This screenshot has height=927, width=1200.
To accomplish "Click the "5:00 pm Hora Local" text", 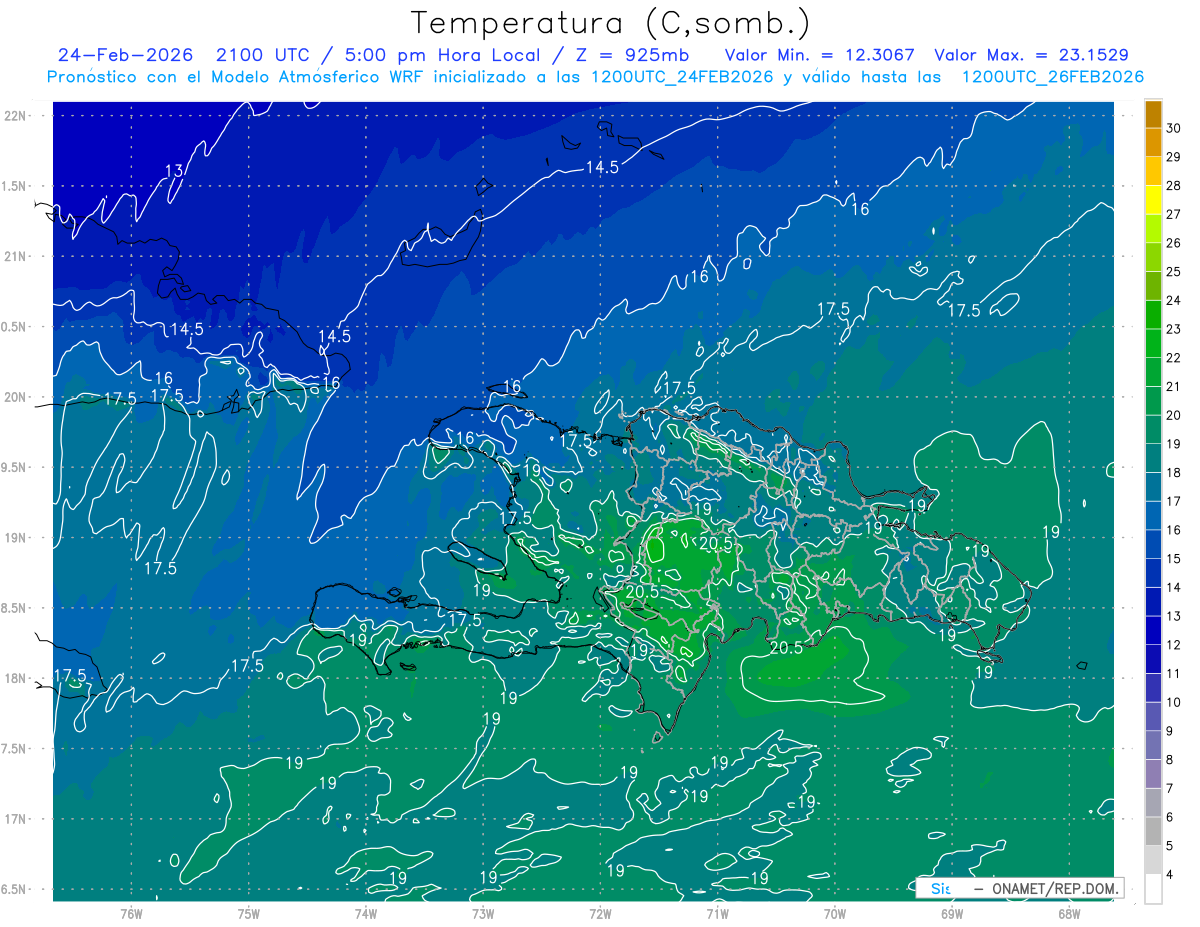I will [x=442, y=55].
